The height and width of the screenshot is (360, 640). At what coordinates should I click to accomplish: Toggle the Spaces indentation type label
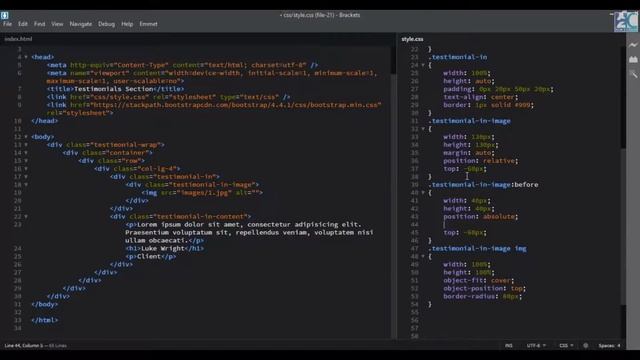click(x=607, y=345)
